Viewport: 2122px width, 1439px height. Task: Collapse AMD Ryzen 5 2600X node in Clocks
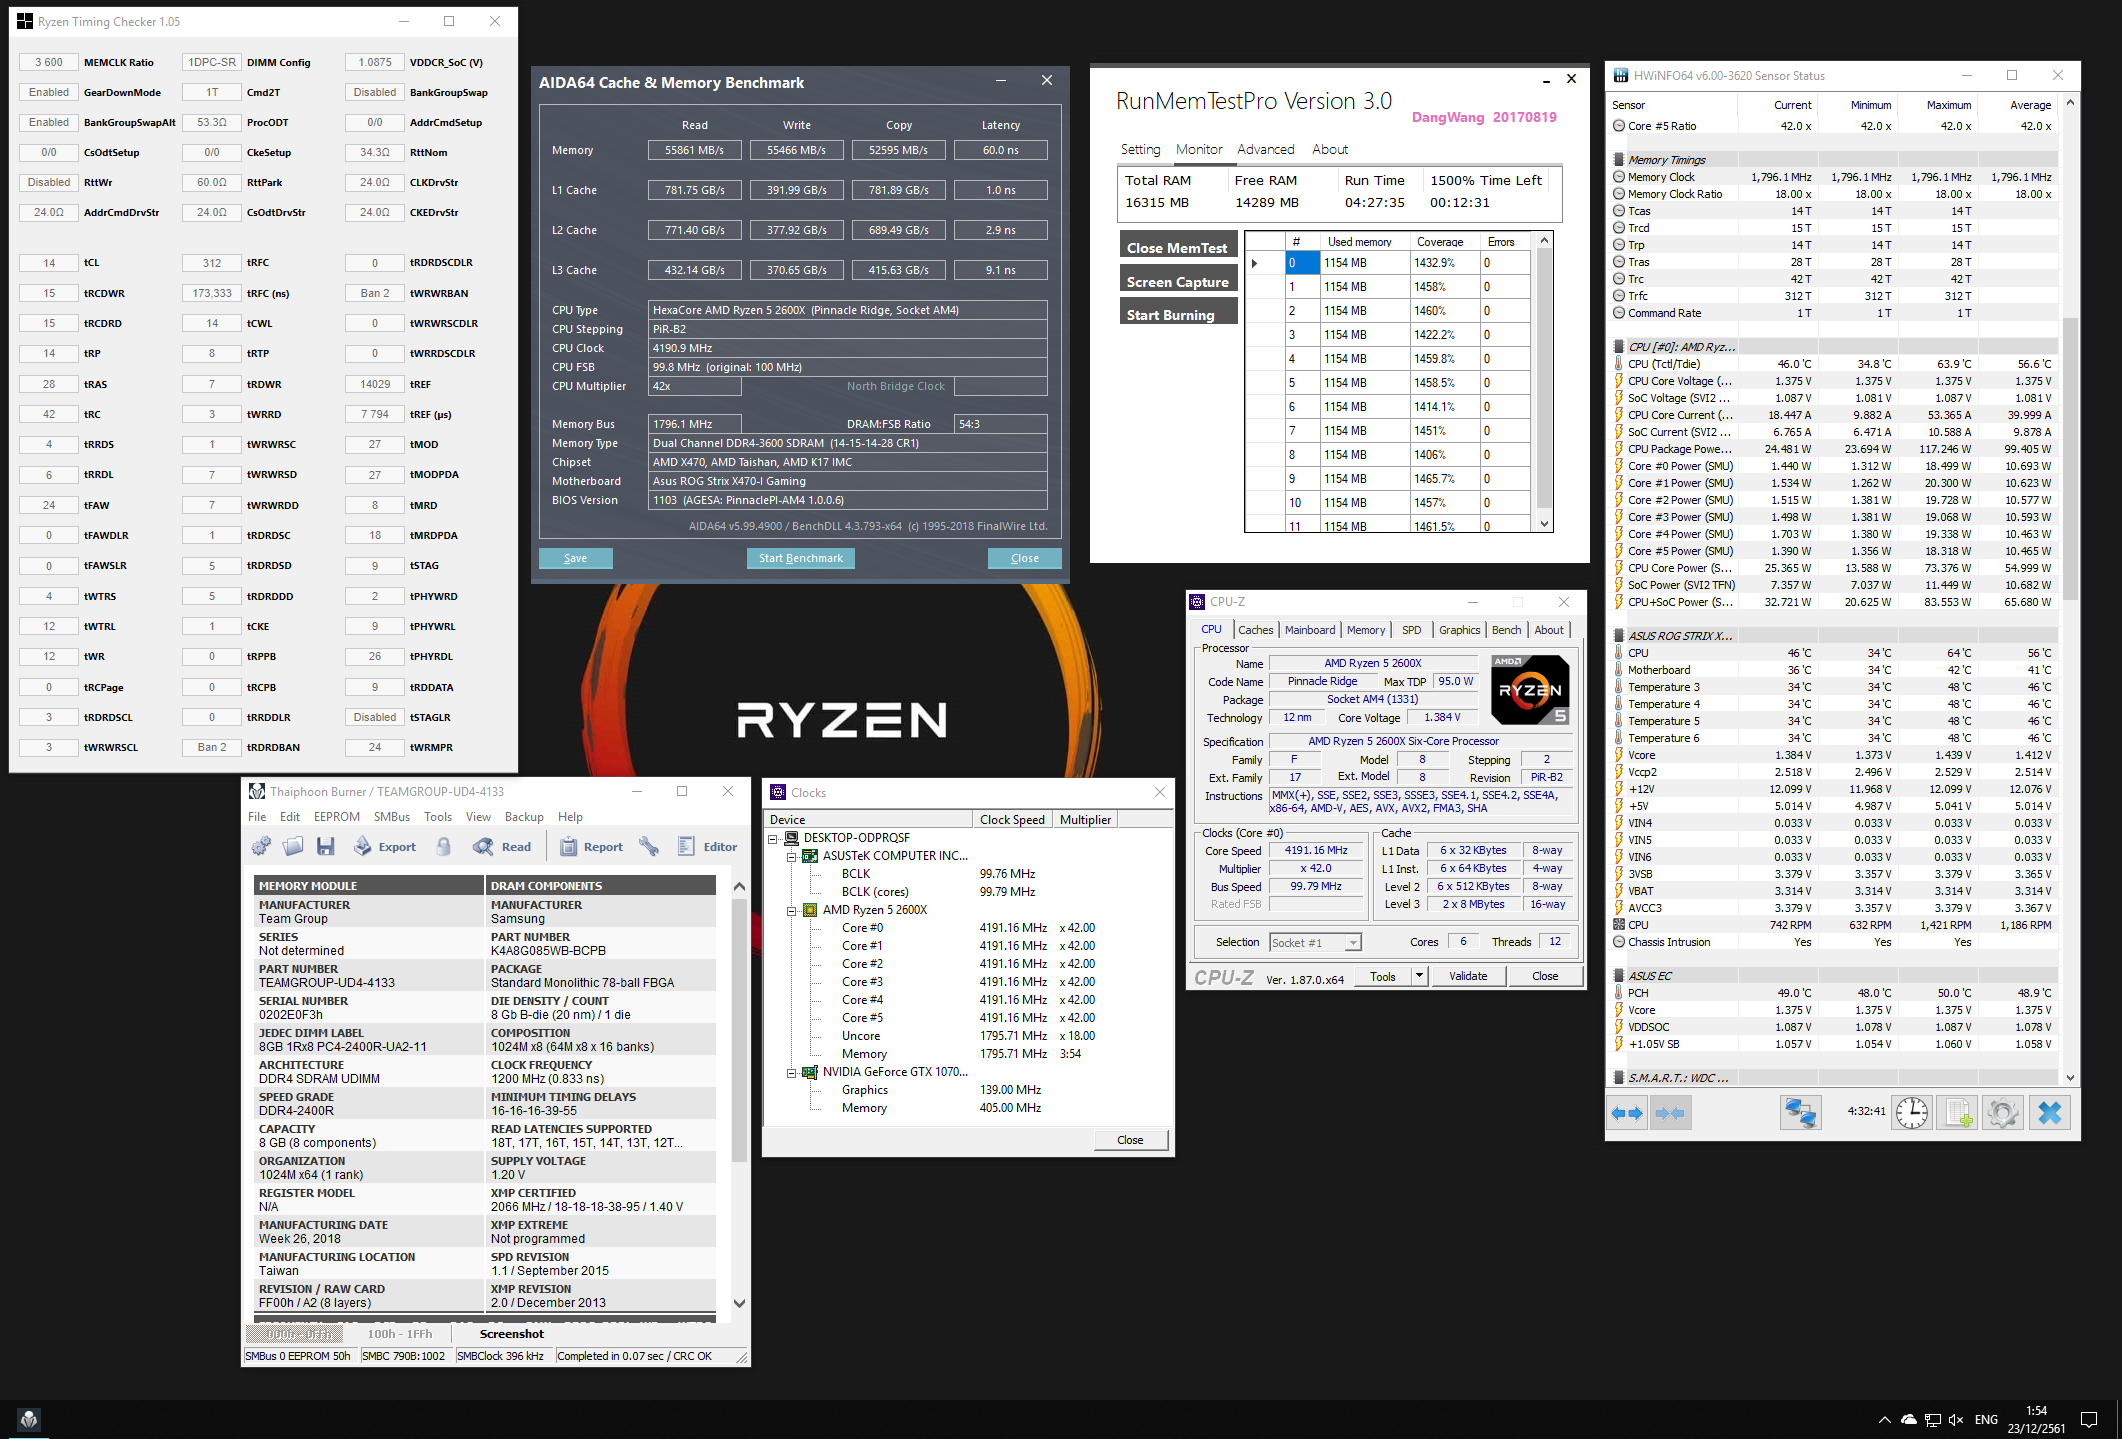click(x=791, y=910)
